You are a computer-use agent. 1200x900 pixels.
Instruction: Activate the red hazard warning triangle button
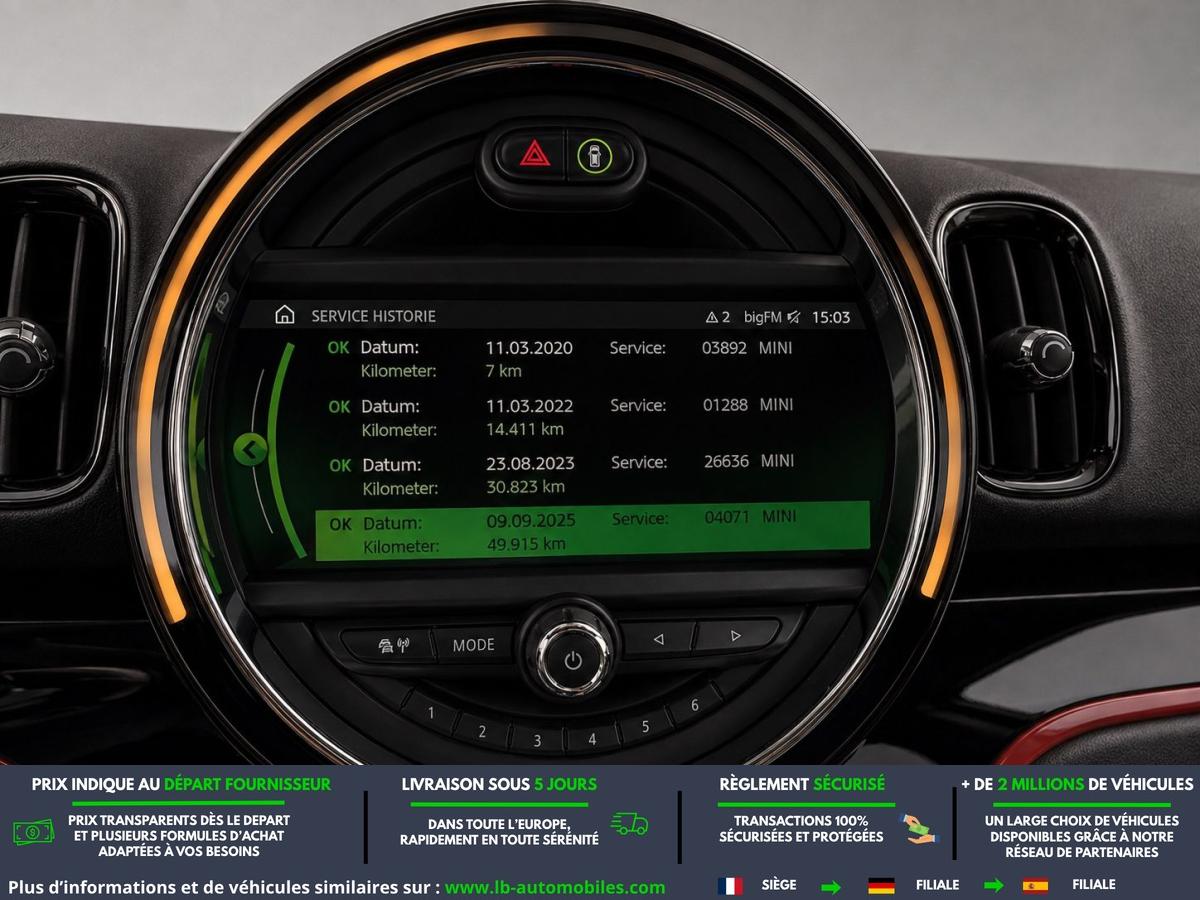coord(535,155)
